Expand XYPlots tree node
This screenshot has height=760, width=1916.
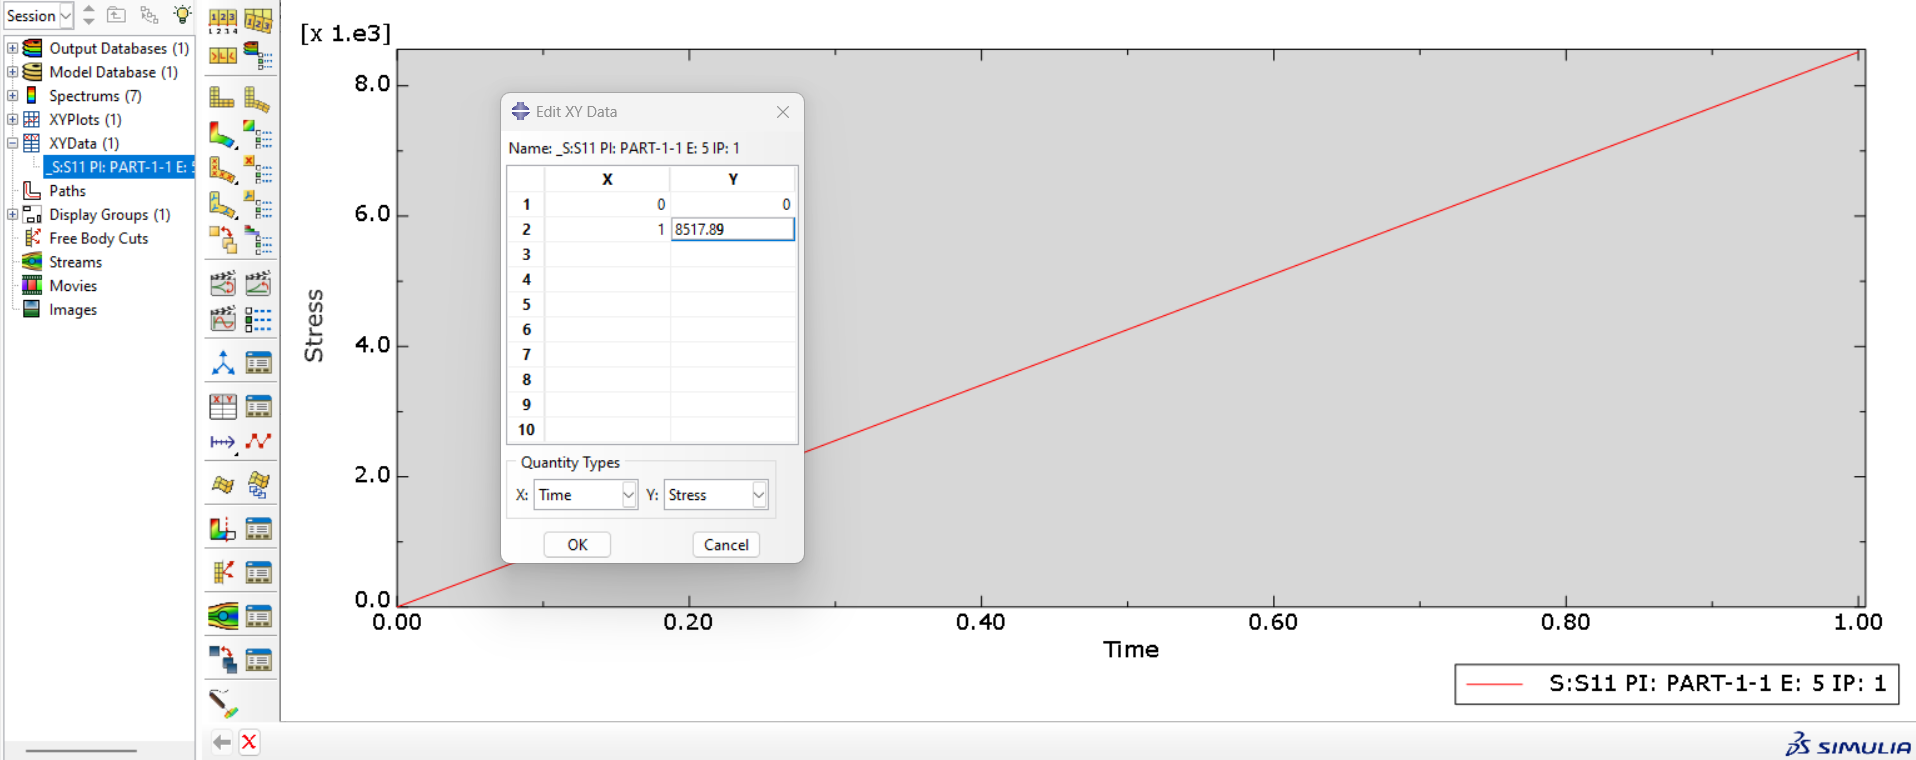coord(12,119)
